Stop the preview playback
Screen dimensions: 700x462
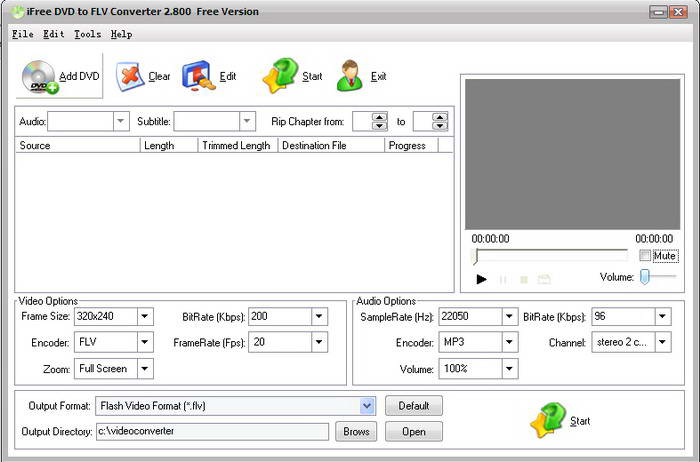524,279
